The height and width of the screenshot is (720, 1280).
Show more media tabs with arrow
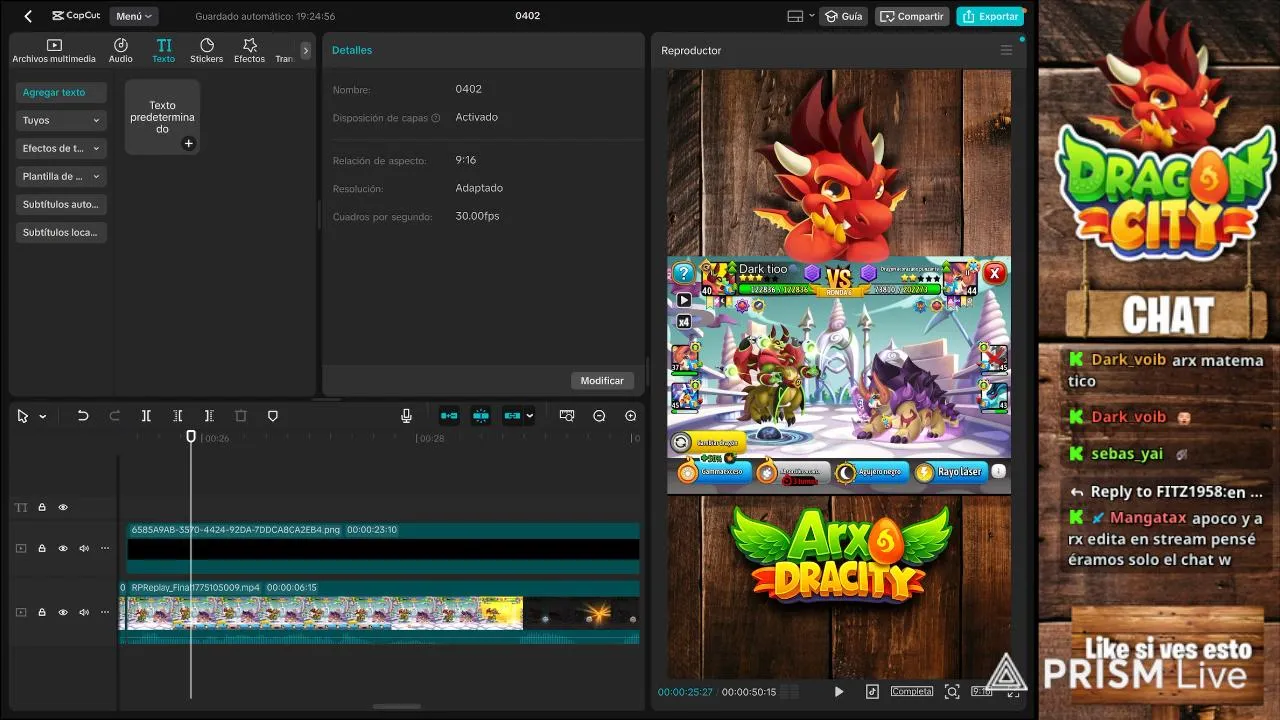306,50
